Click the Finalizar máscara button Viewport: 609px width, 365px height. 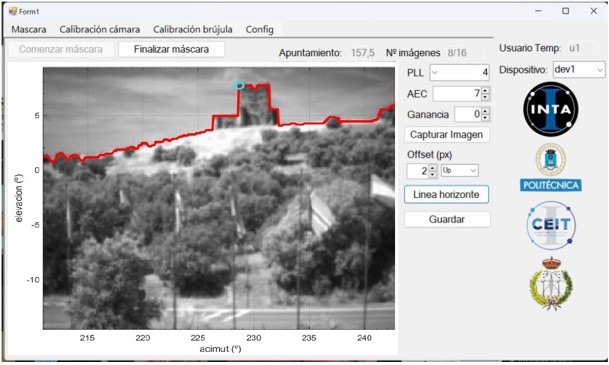[x=171, y=49]
